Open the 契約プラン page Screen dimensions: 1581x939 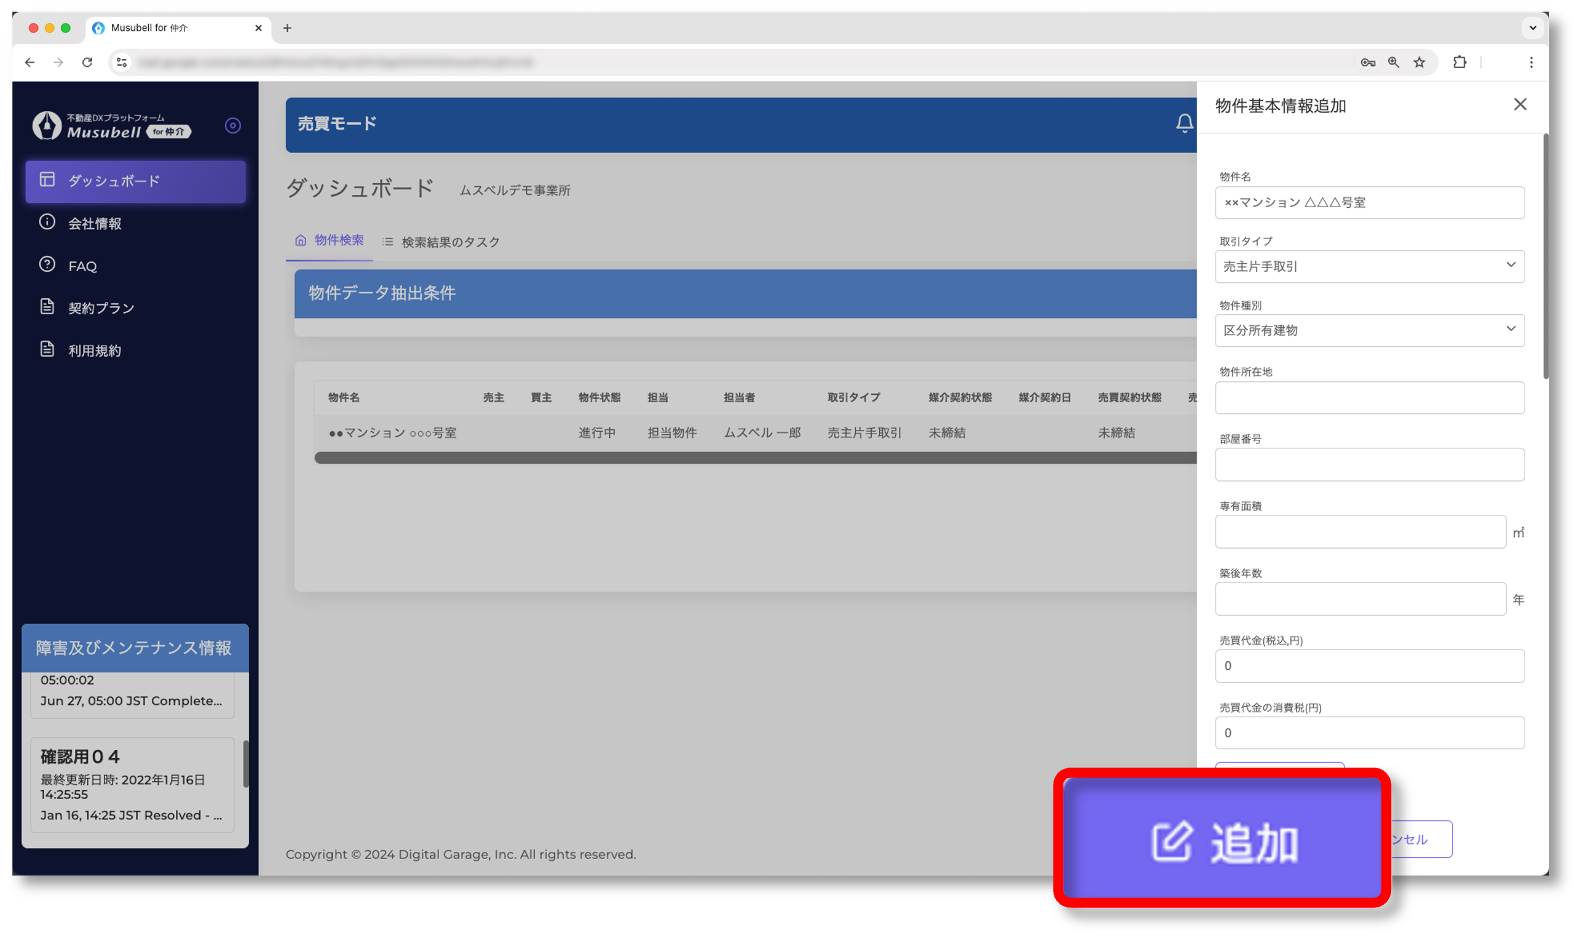(100, 308)
